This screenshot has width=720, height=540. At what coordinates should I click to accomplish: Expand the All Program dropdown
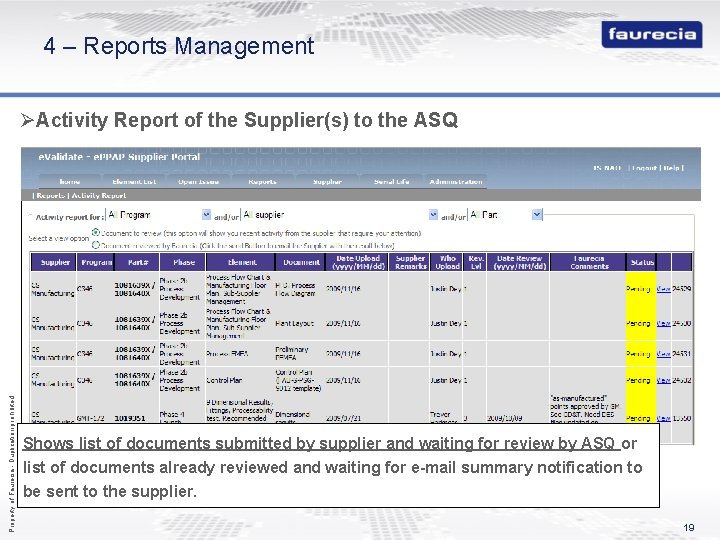coord(206,214)
